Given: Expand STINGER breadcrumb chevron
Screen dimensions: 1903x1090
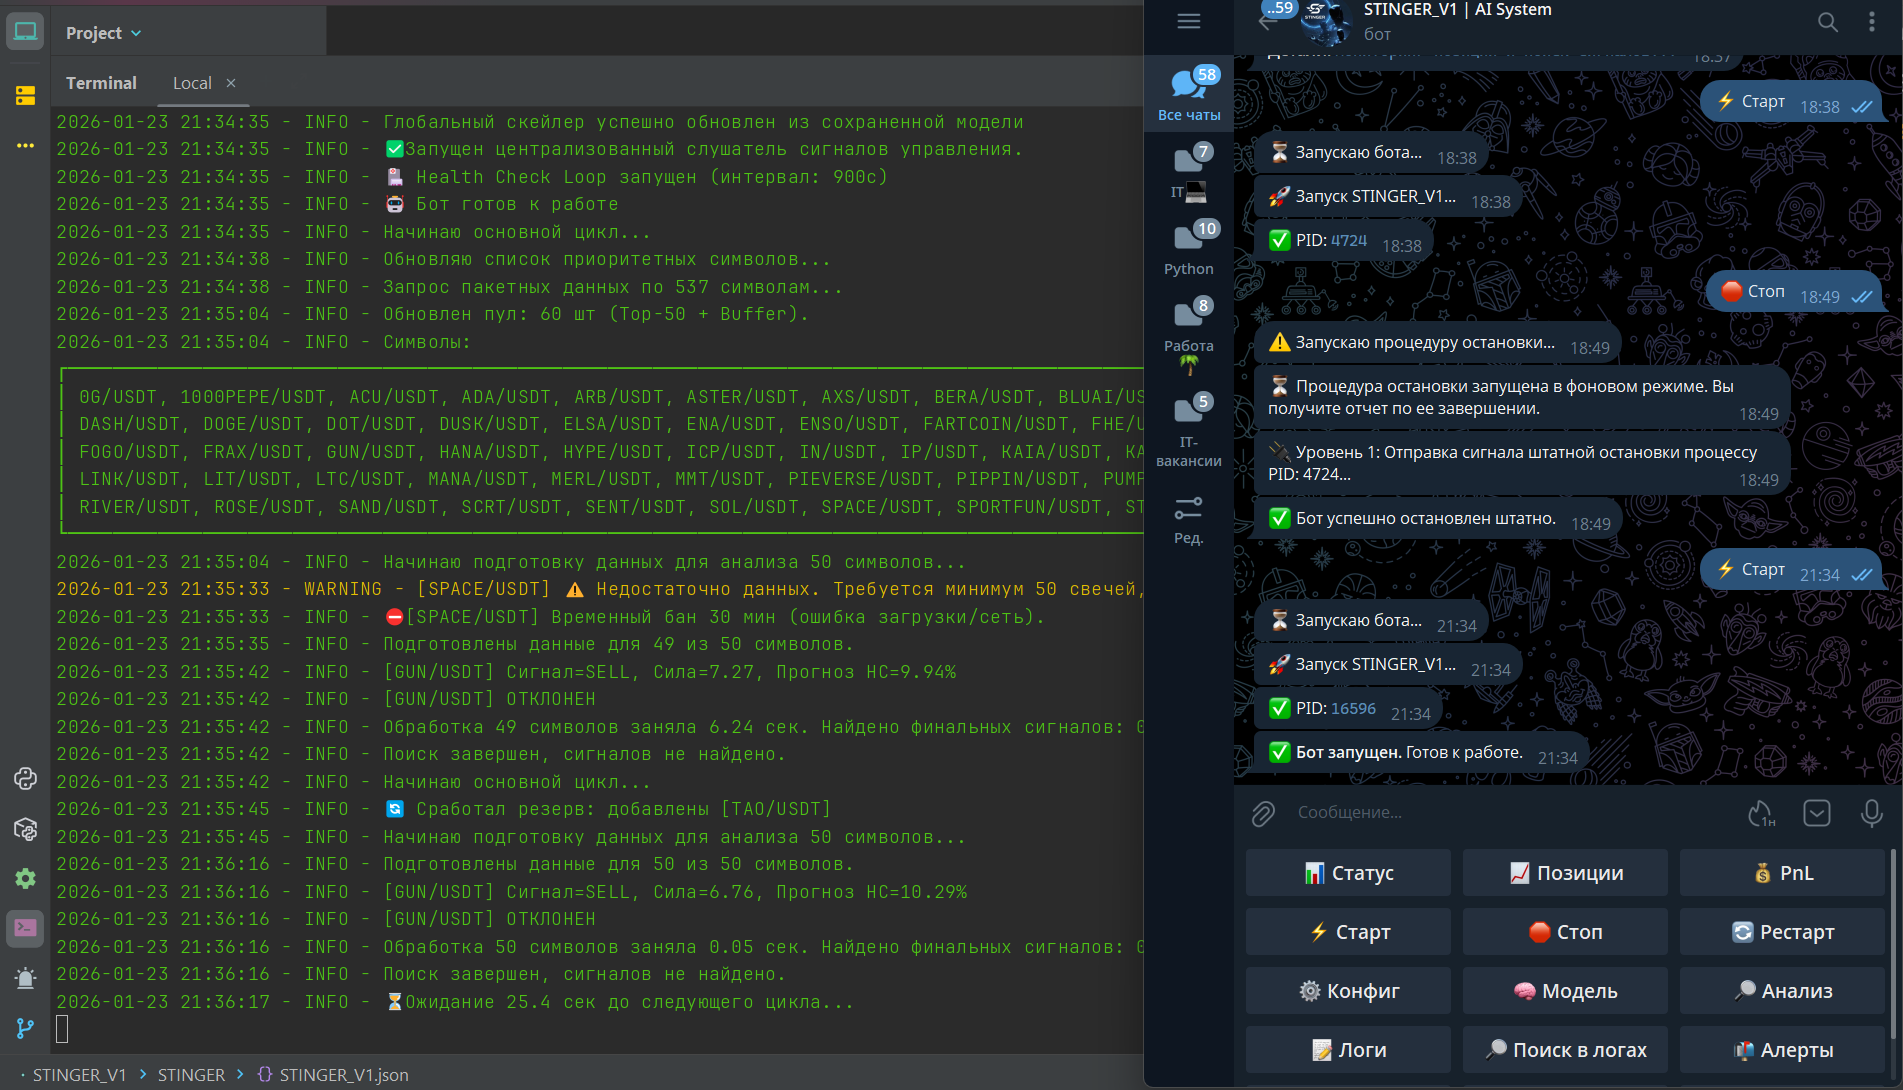Looking at the screenshot, I should [240, 1074].
